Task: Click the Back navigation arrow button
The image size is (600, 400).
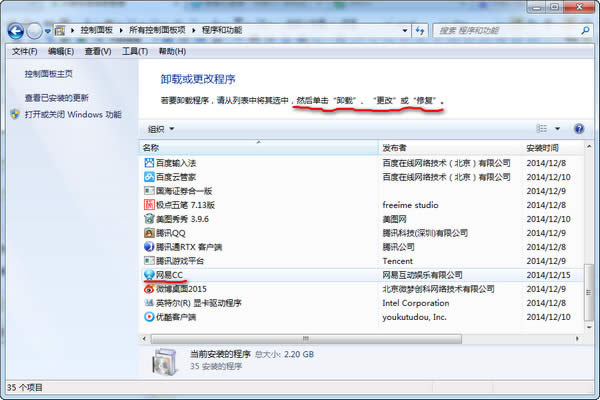Action: click(x=16, y=31)
